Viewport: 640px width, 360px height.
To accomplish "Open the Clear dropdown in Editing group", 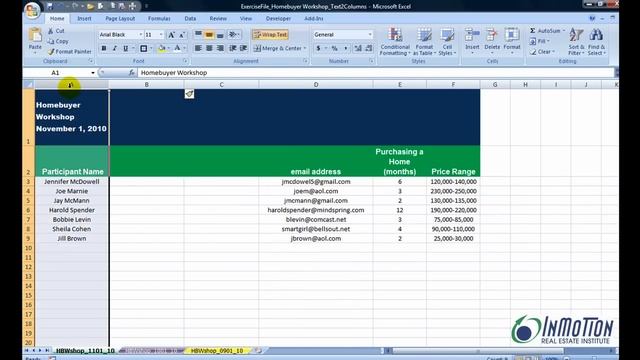I will tap(542, 52).
